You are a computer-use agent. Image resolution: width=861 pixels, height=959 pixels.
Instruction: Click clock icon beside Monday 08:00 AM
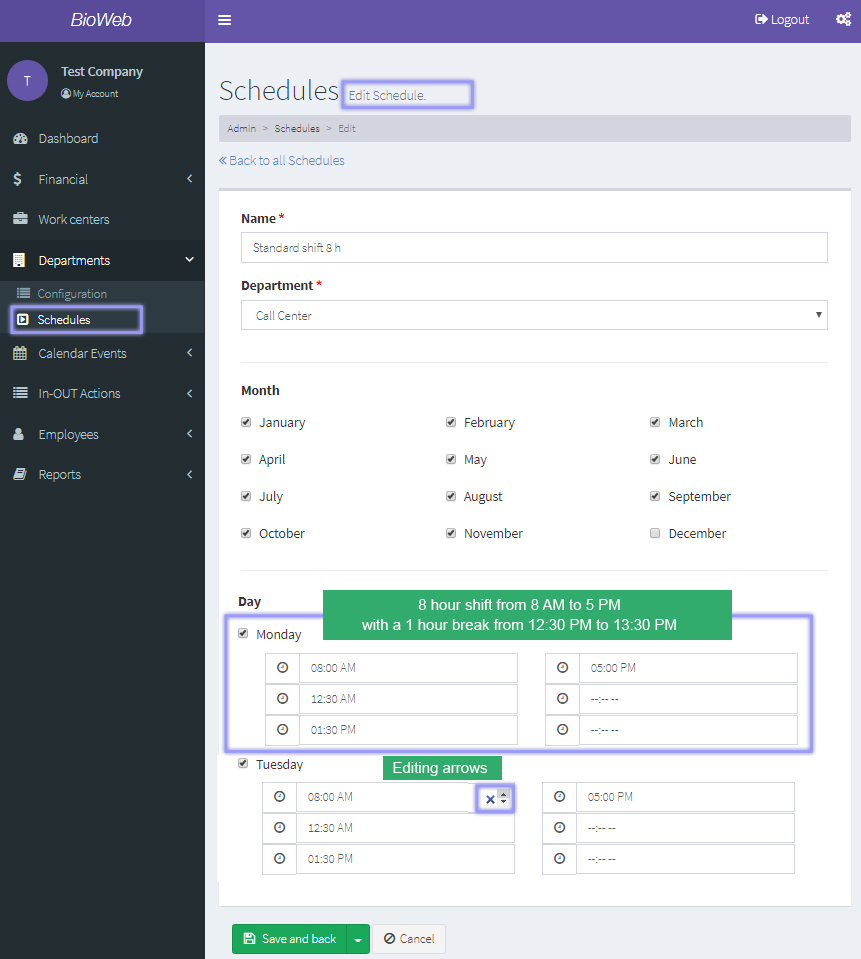coord(282,668)
